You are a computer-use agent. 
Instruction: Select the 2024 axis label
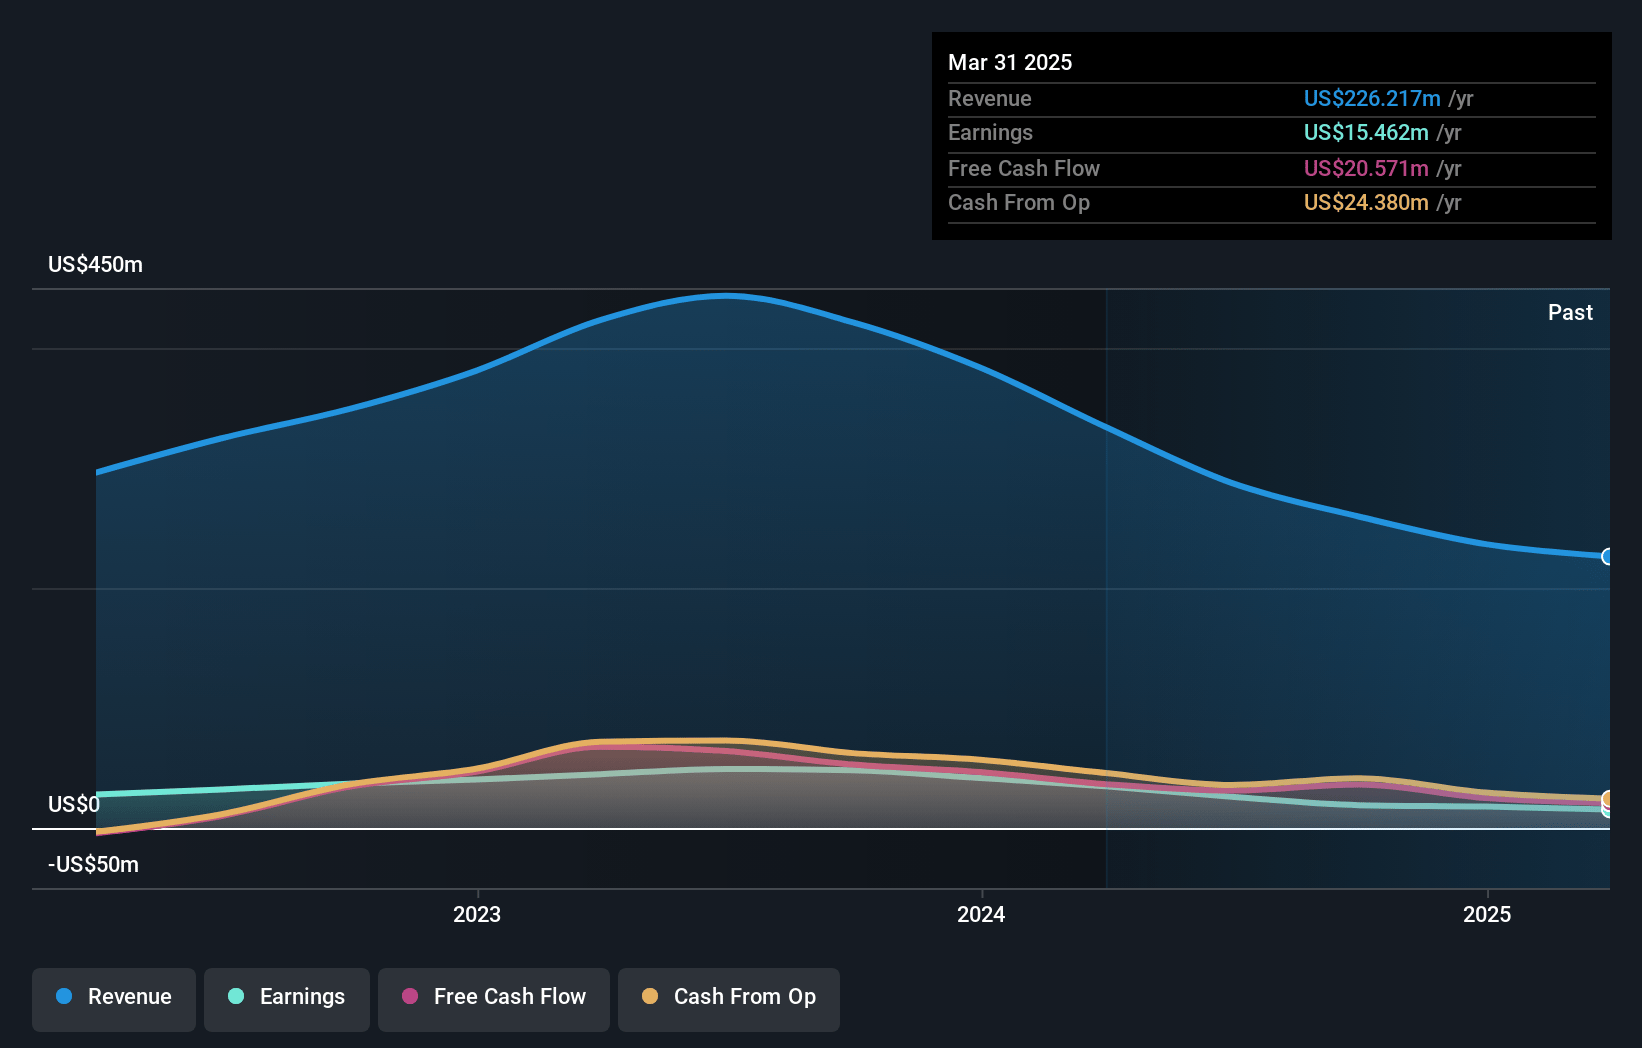coord(981,914)
